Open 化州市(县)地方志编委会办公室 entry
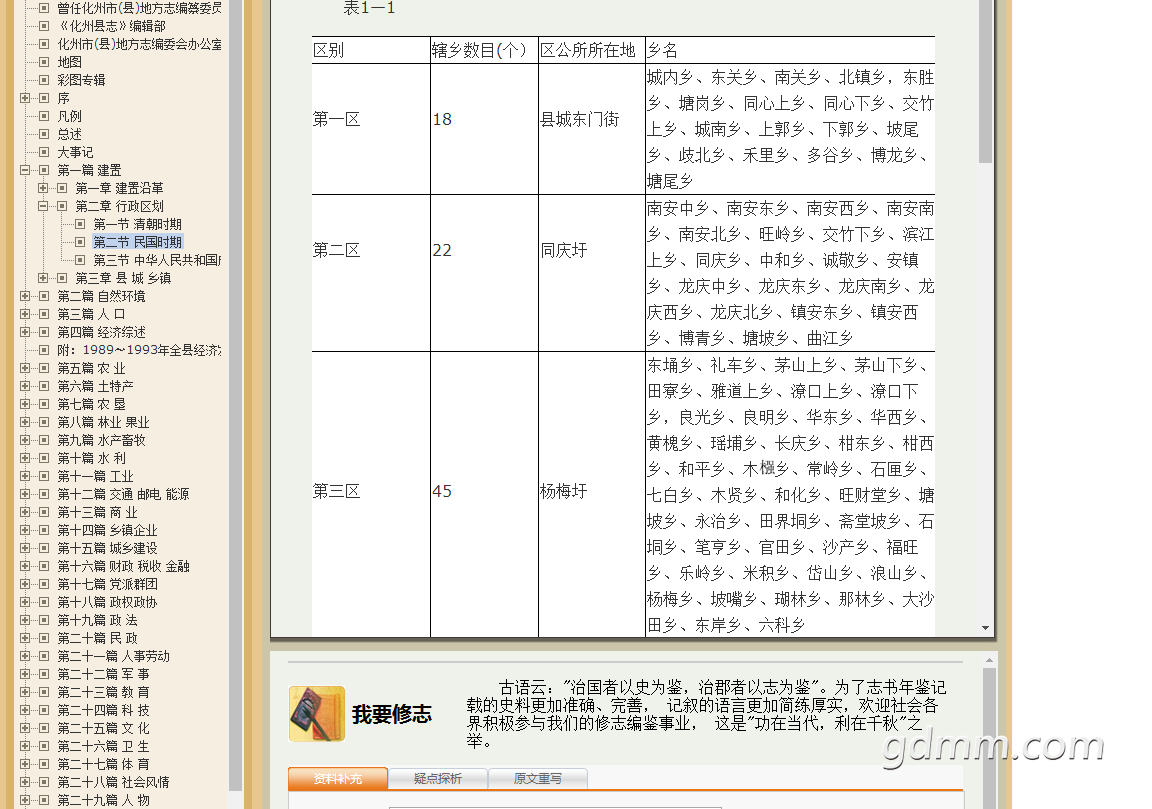The width and height of the screenshot is (1152, 809). point(140,44)
